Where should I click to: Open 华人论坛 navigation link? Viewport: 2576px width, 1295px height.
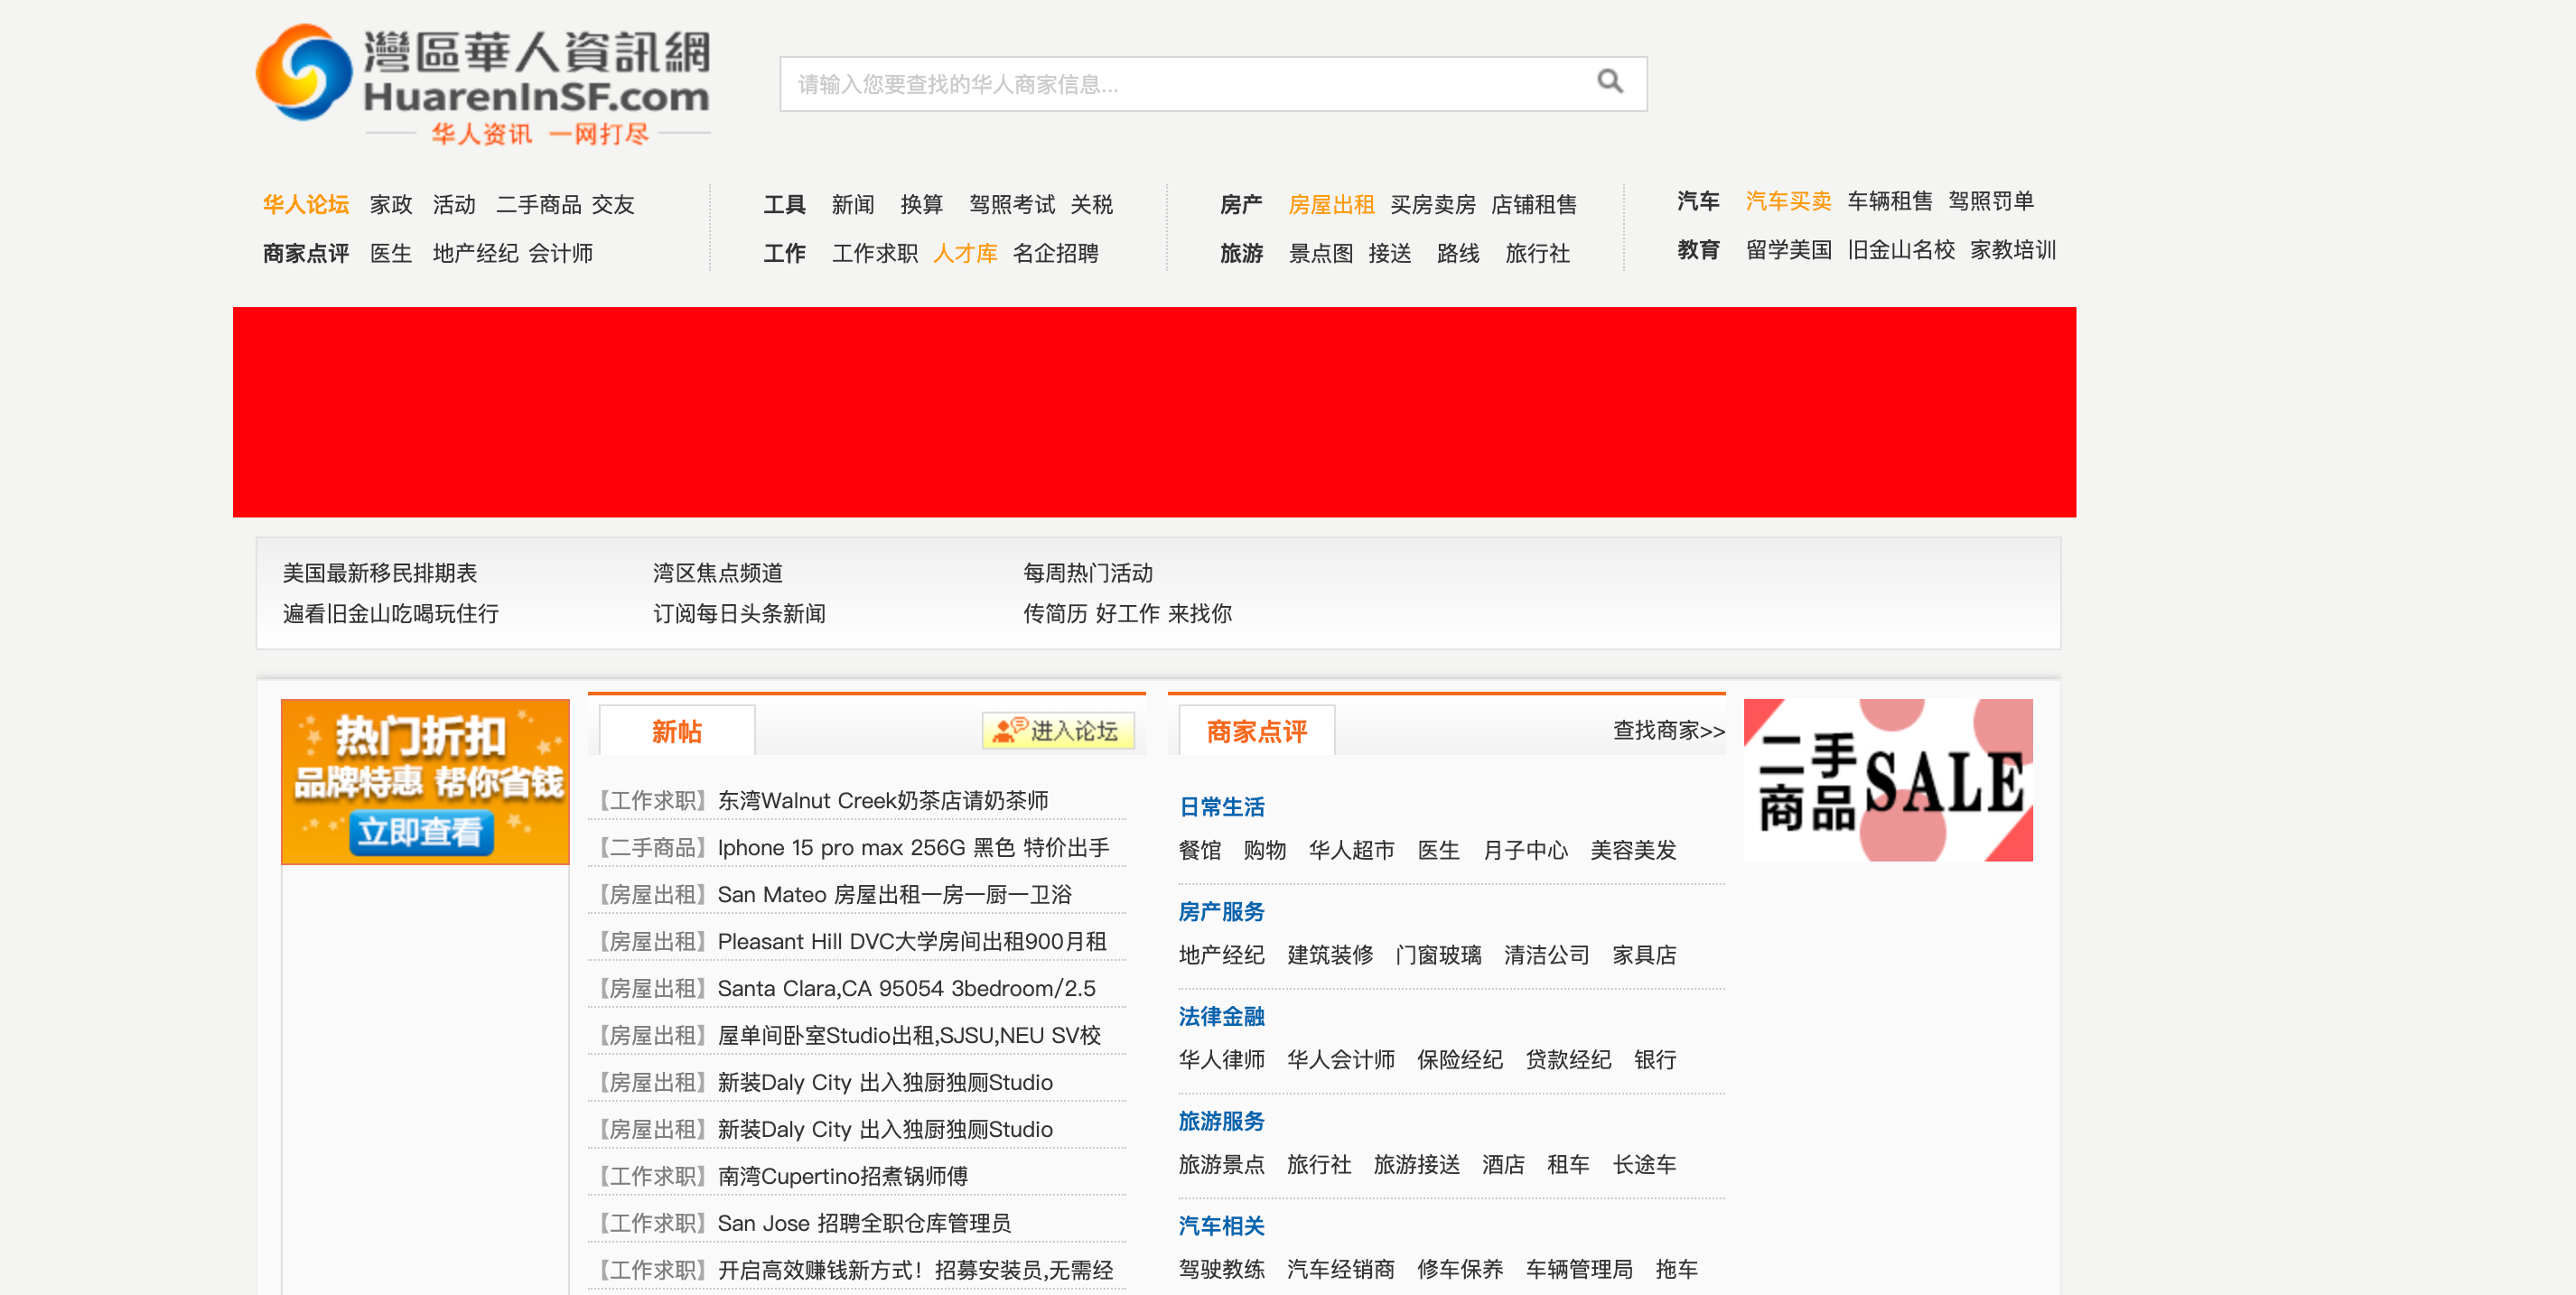click(305, 205)
